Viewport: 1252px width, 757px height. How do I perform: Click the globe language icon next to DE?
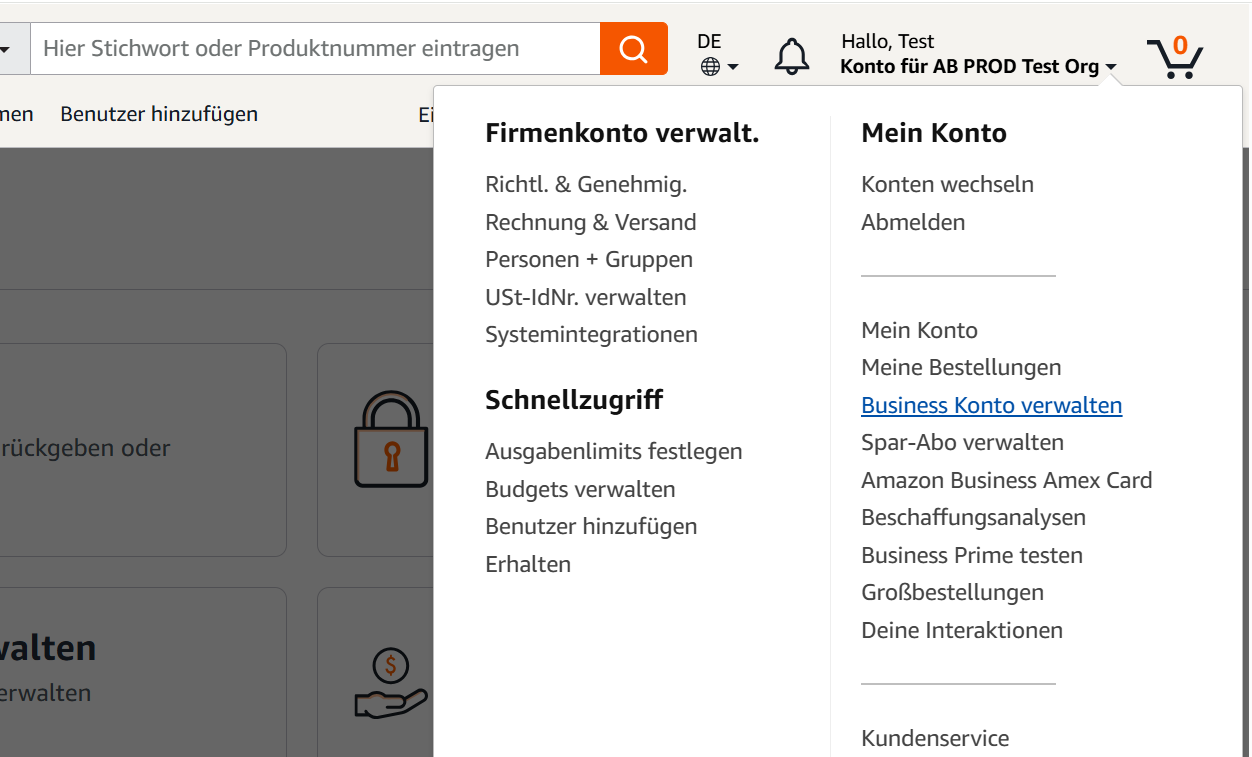click(x=709, y=66)
